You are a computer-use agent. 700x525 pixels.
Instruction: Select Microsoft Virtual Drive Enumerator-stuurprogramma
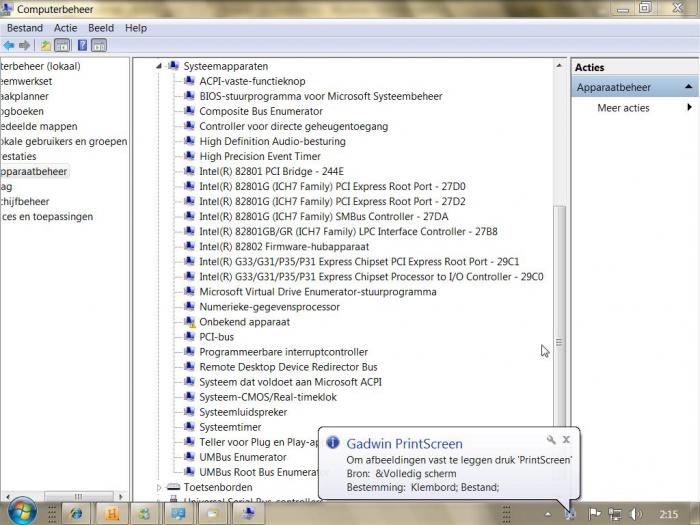point(318,292)
